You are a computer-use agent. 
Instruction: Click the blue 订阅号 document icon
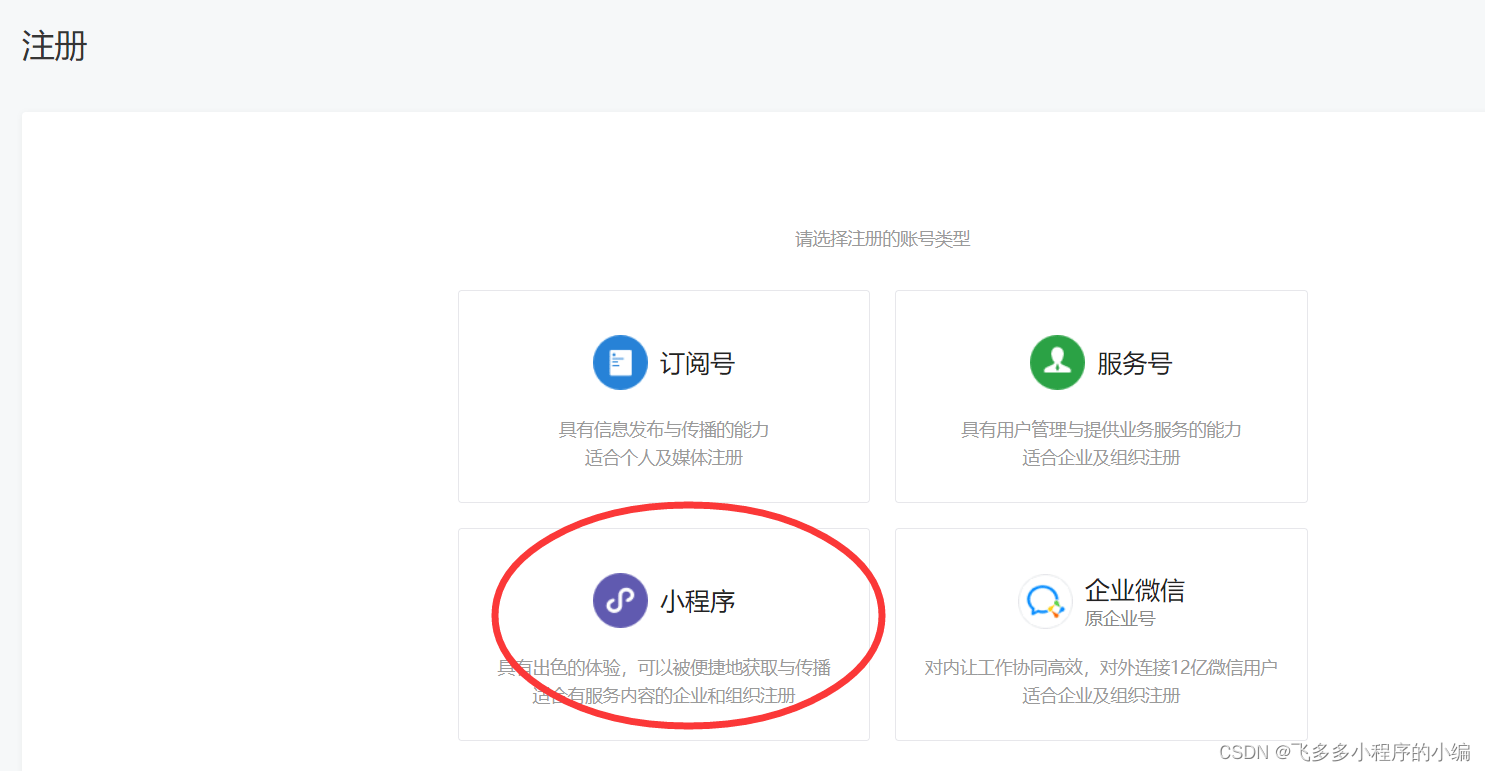click(620, 362)
